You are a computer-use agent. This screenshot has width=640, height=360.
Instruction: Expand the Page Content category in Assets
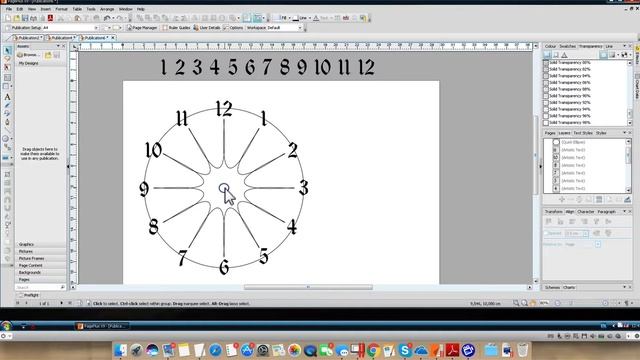point(40,265)
